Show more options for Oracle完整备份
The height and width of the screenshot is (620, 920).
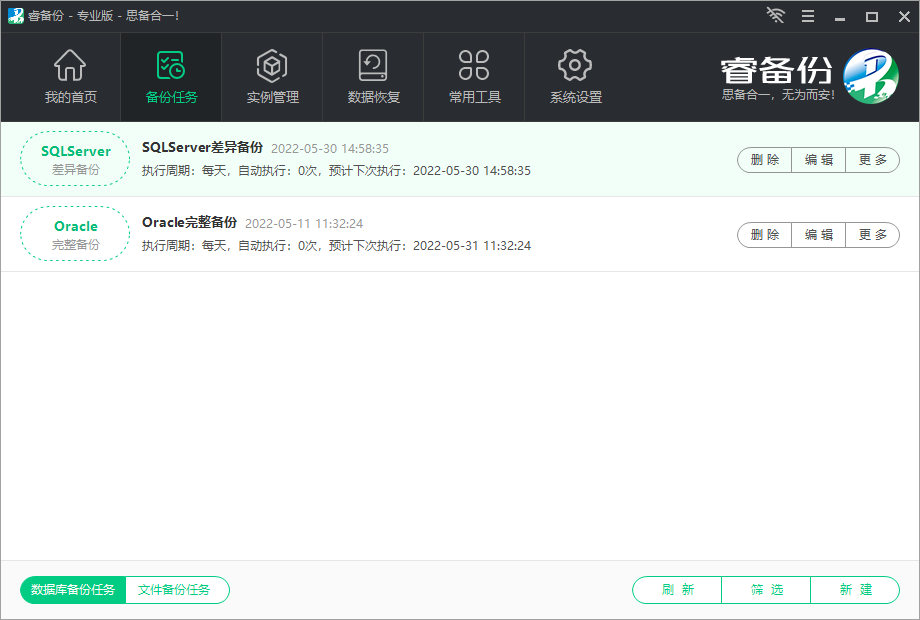click(872, 235)
